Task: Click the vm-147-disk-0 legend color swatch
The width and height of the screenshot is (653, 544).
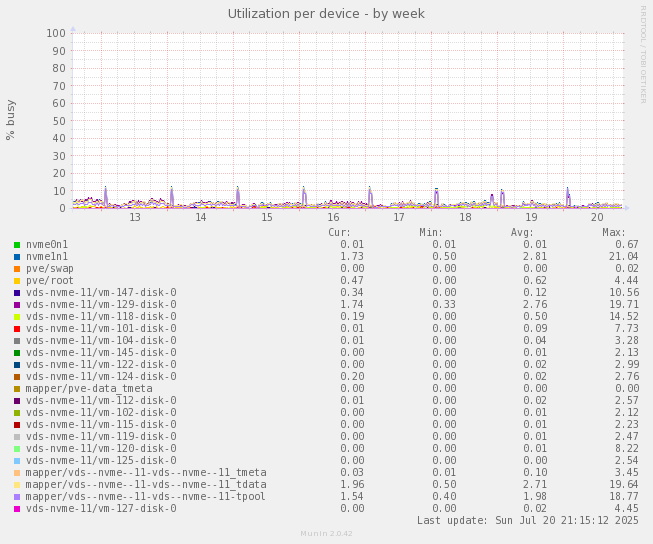Action: (x=17, y=293)
